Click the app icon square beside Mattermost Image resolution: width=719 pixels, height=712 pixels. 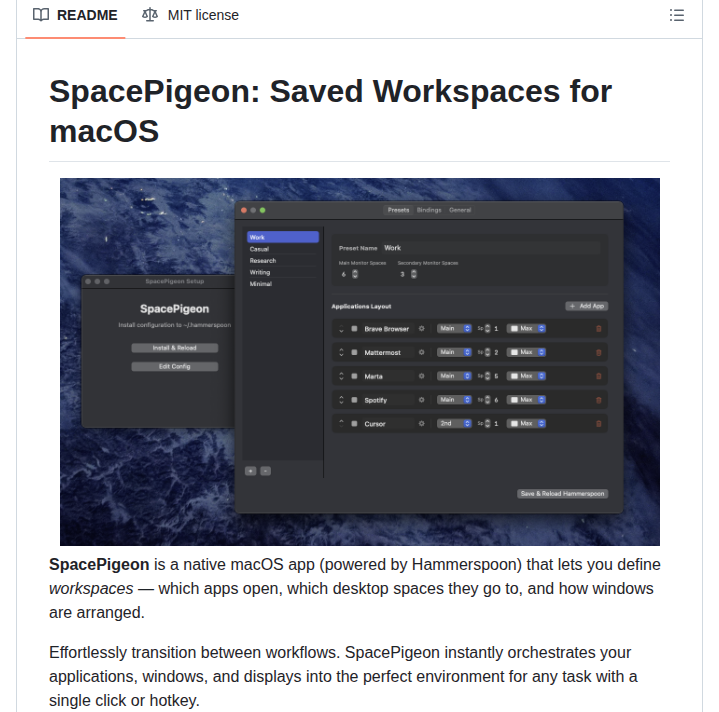[x=354, y=353]
